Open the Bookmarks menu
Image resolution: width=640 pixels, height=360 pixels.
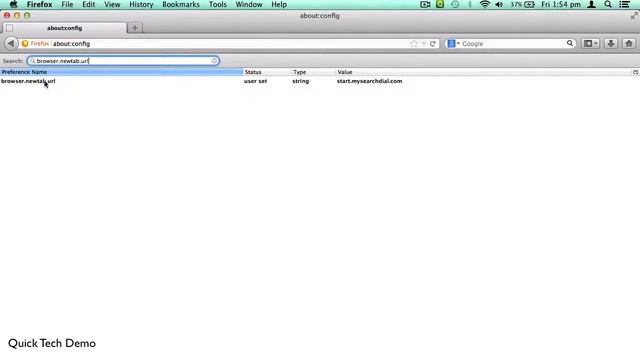click(181, 4)
